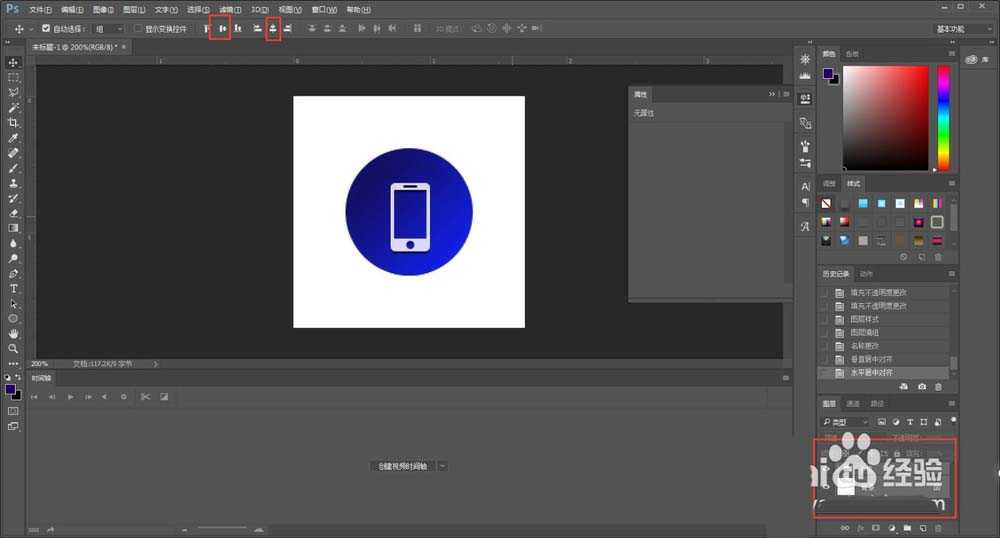Expand the arrow beside 创建视频时间轴

(442, 466)
